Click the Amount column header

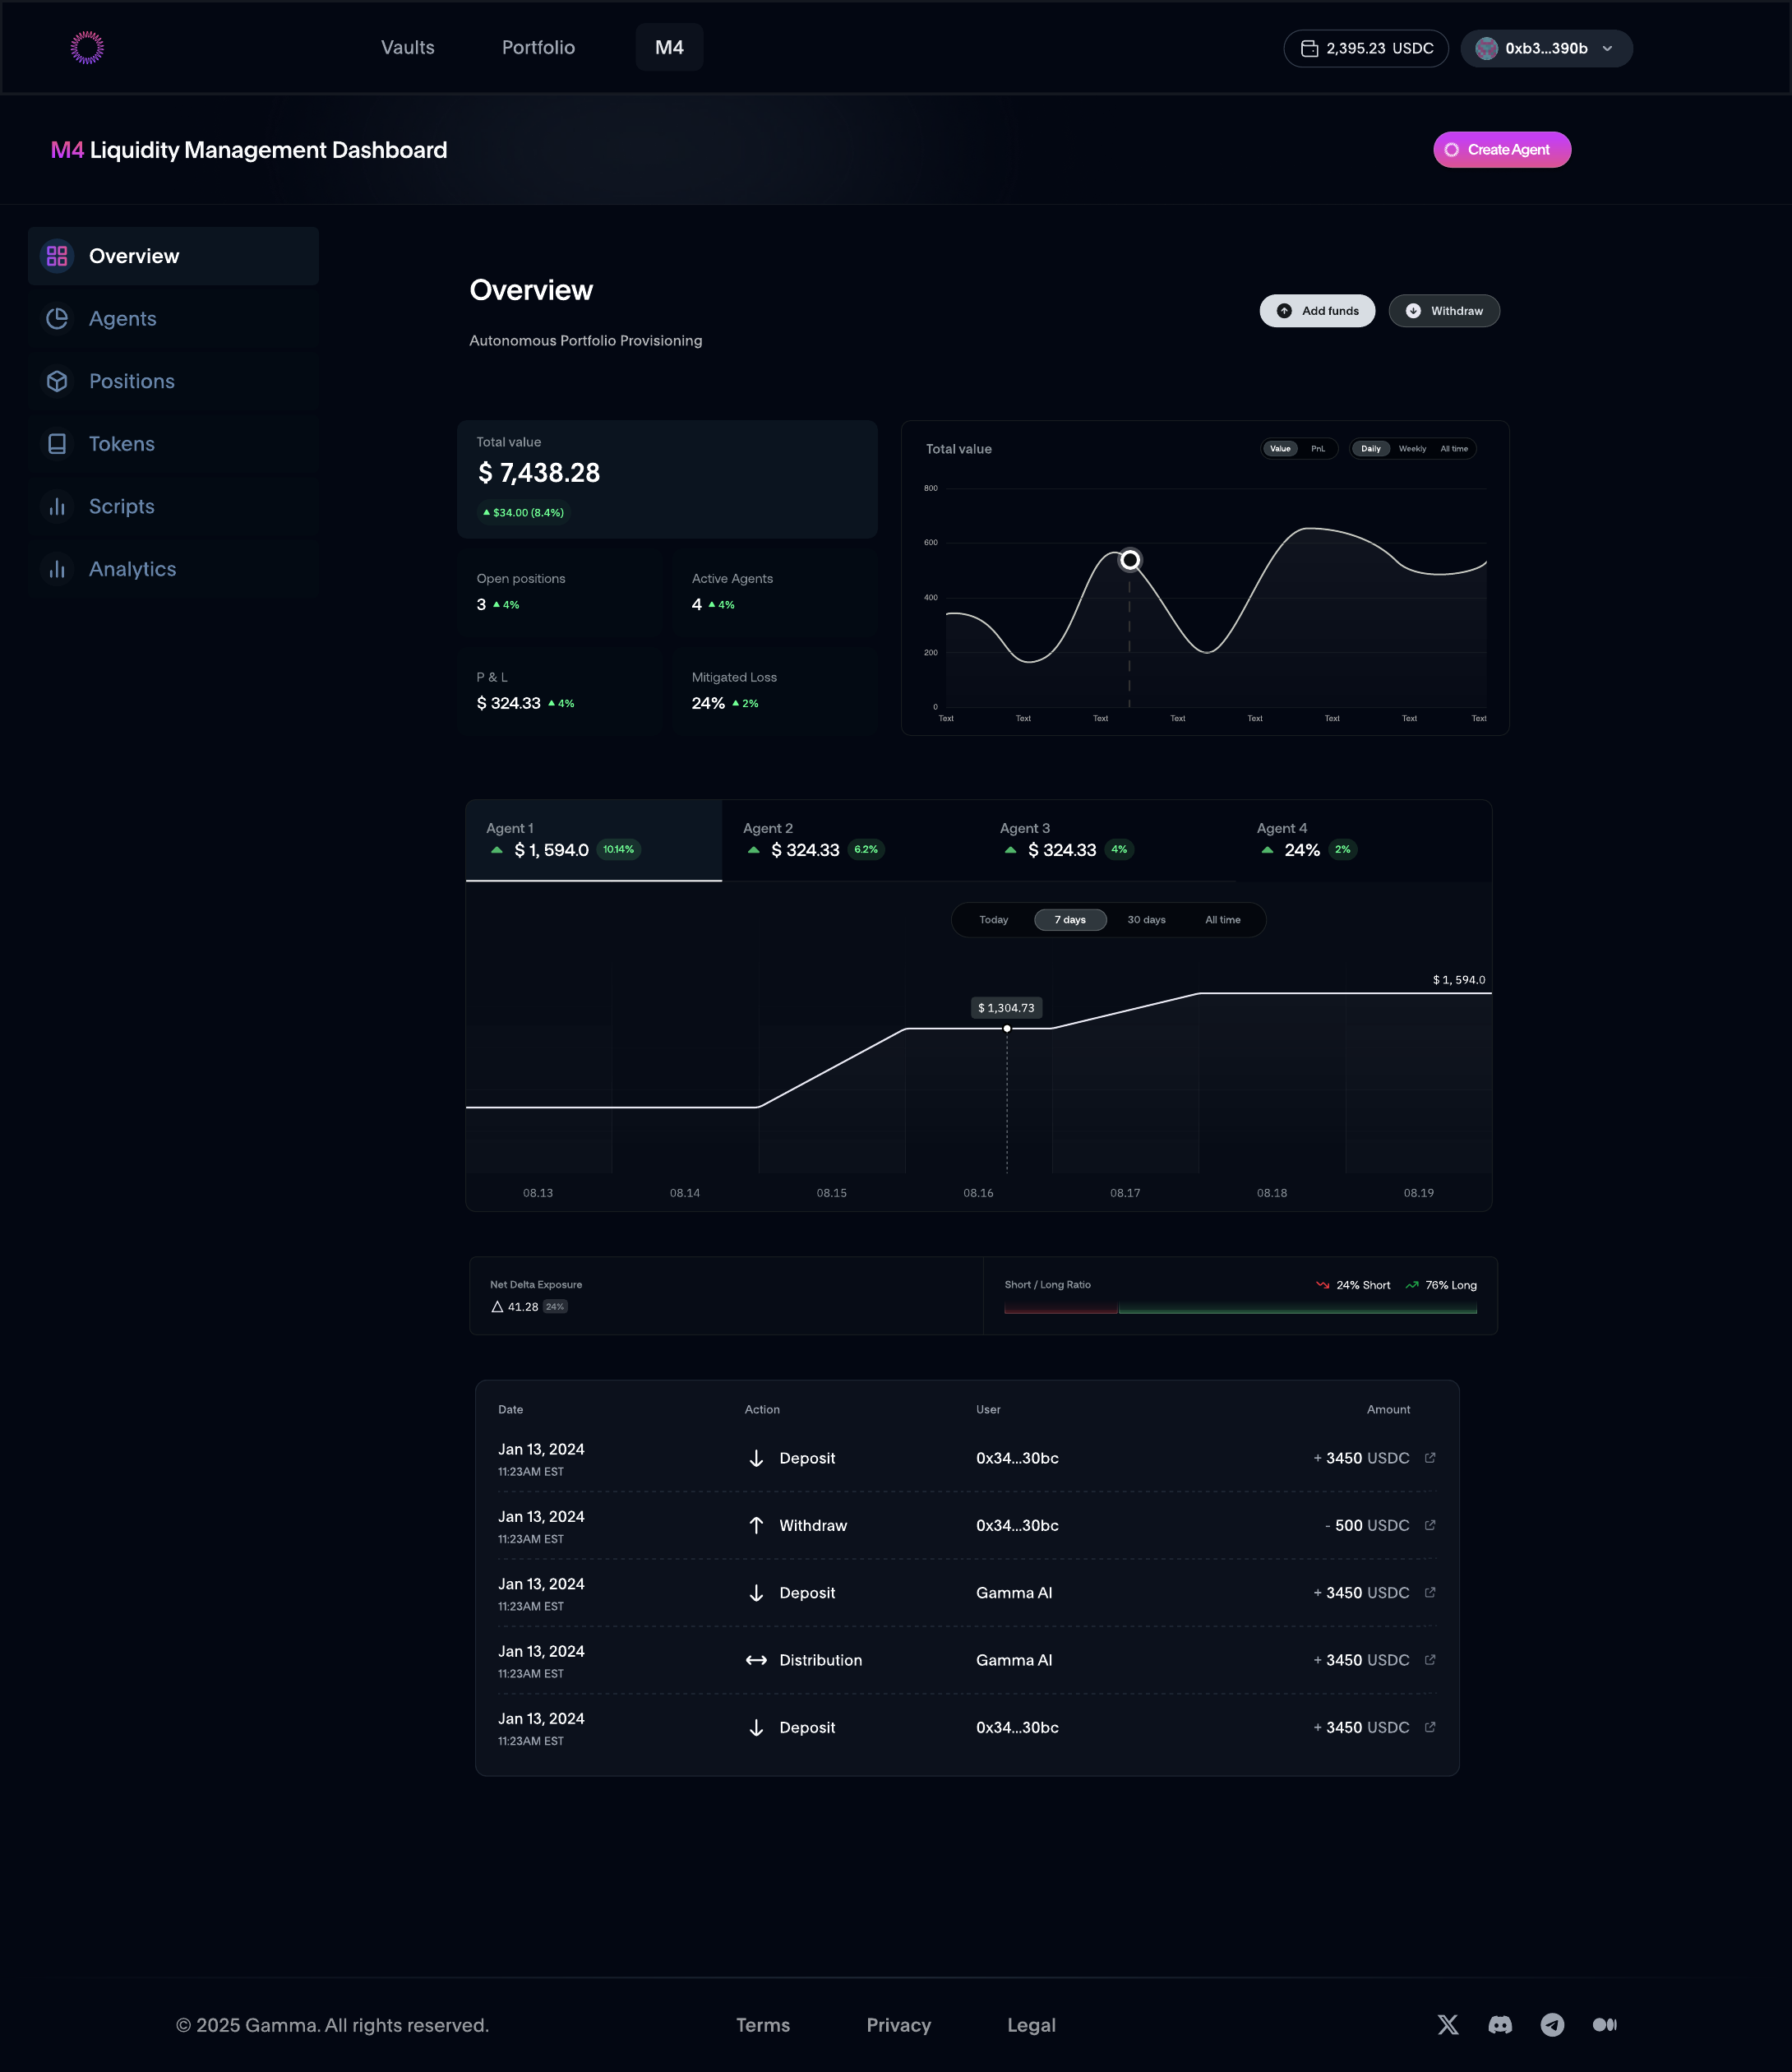pos(1388,1409)
